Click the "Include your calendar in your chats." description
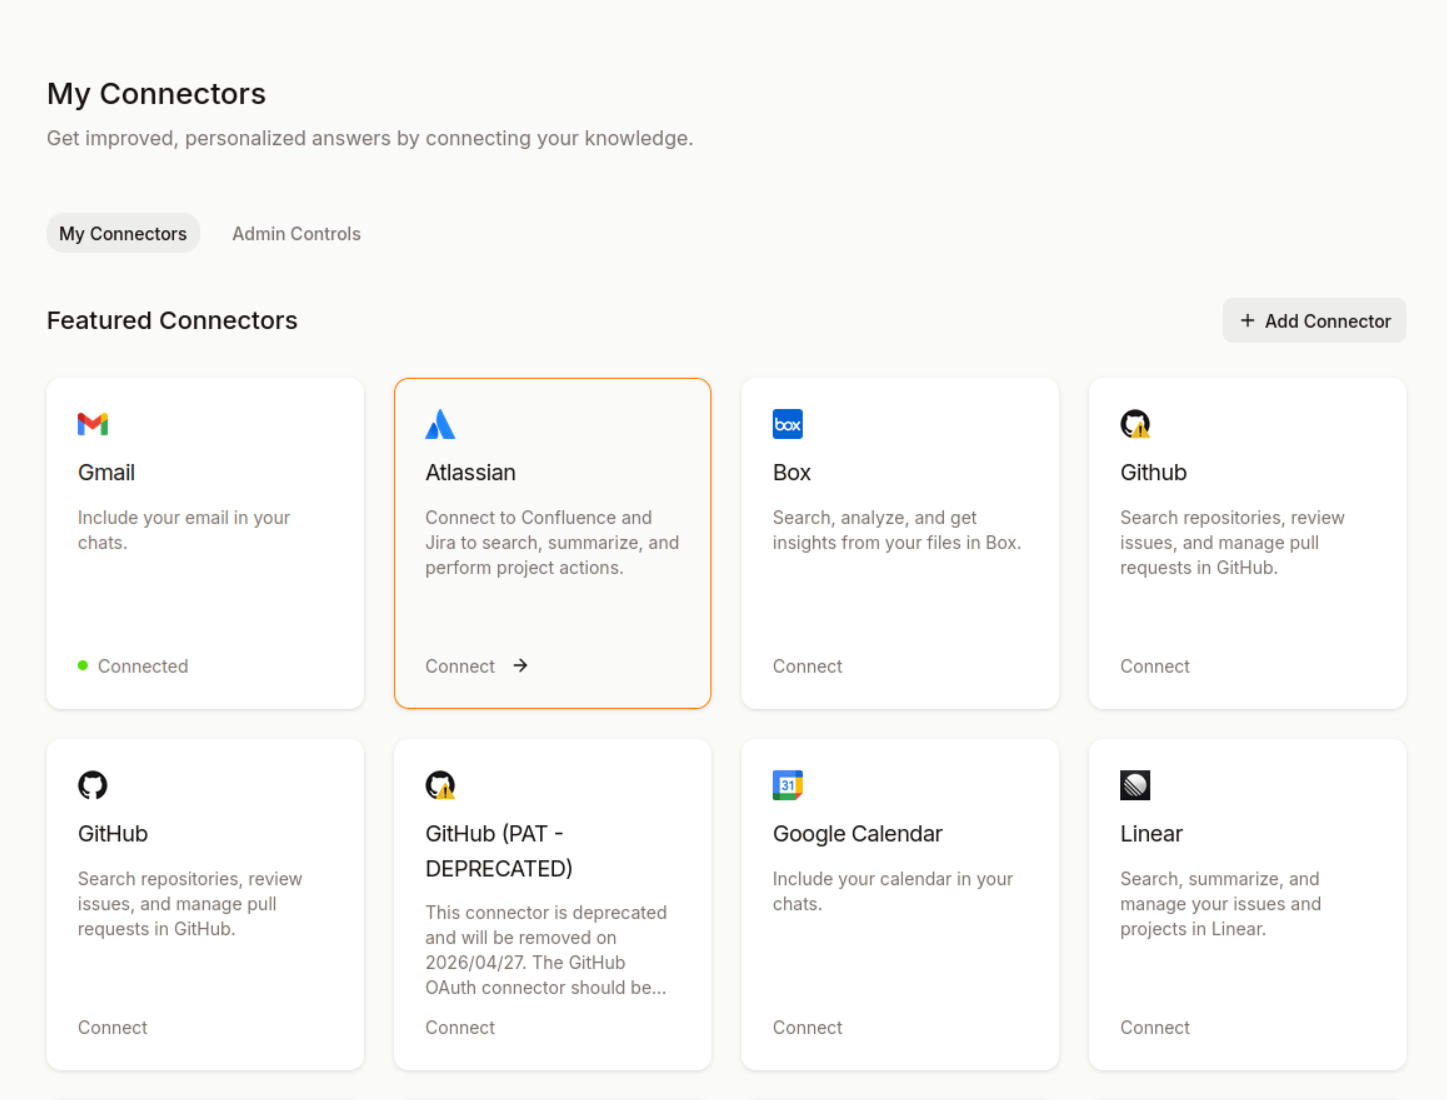Screen dimensions: 1447x1100 pos(893,891)
